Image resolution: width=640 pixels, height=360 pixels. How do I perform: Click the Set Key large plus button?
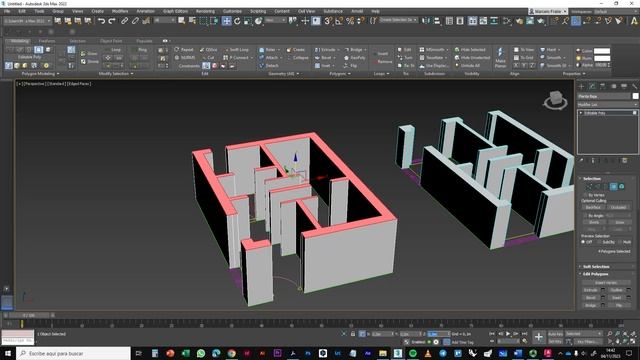click(x=539, y=337)
